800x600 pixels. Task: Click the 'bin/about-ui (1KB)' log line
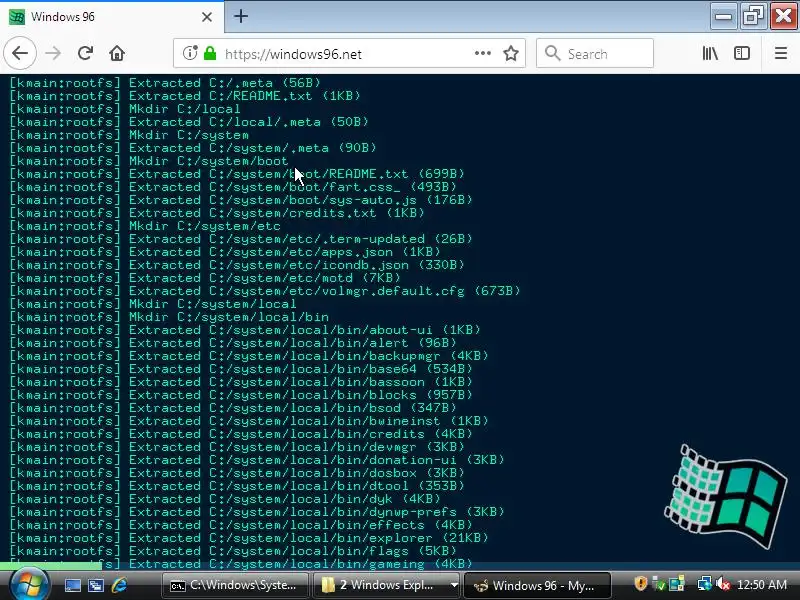tap(245, 330)
